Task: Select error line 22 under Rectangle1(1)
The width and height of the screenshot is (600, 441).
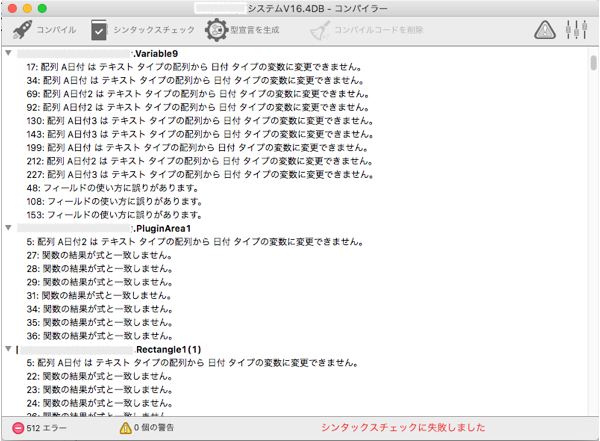Action: tap(99, 376)
